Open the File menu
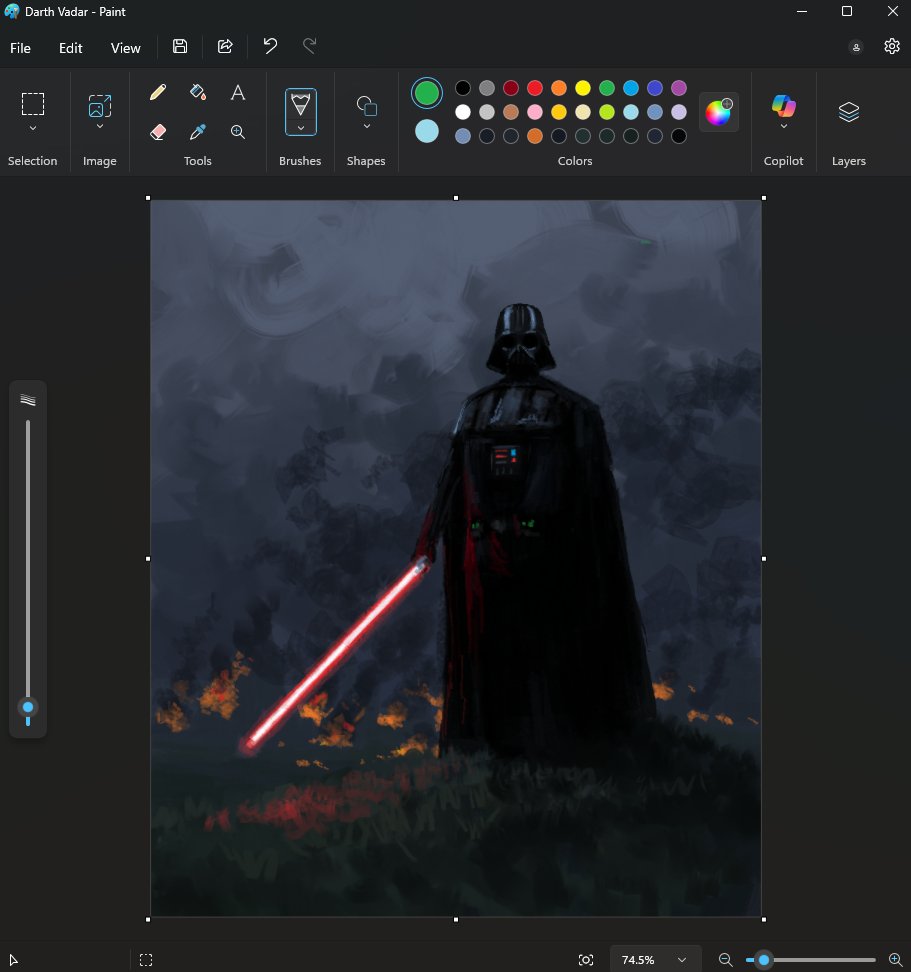Viewport: 911px width, 972px height. (x=20, y=47)
